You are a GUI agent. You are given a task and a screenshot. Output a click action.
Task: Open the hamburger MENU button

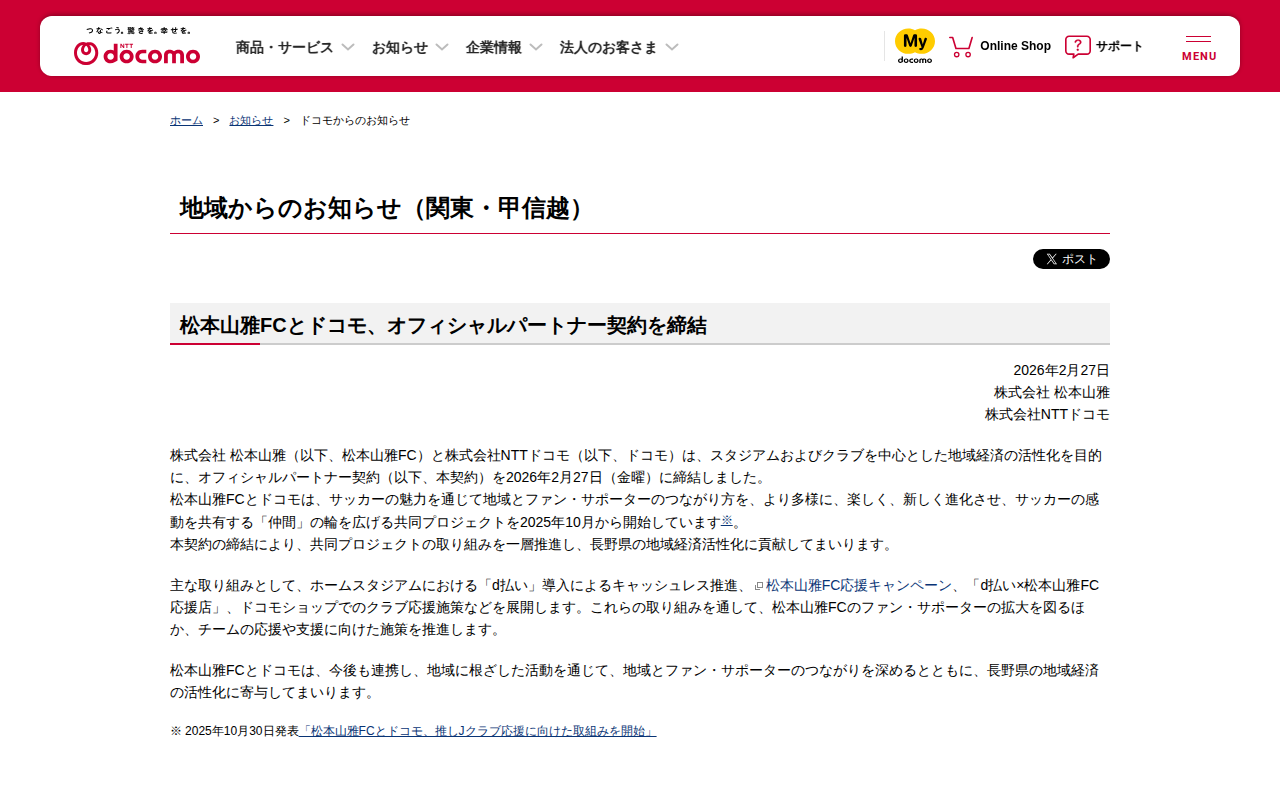pyautogui.click(x=1199, y=47)
